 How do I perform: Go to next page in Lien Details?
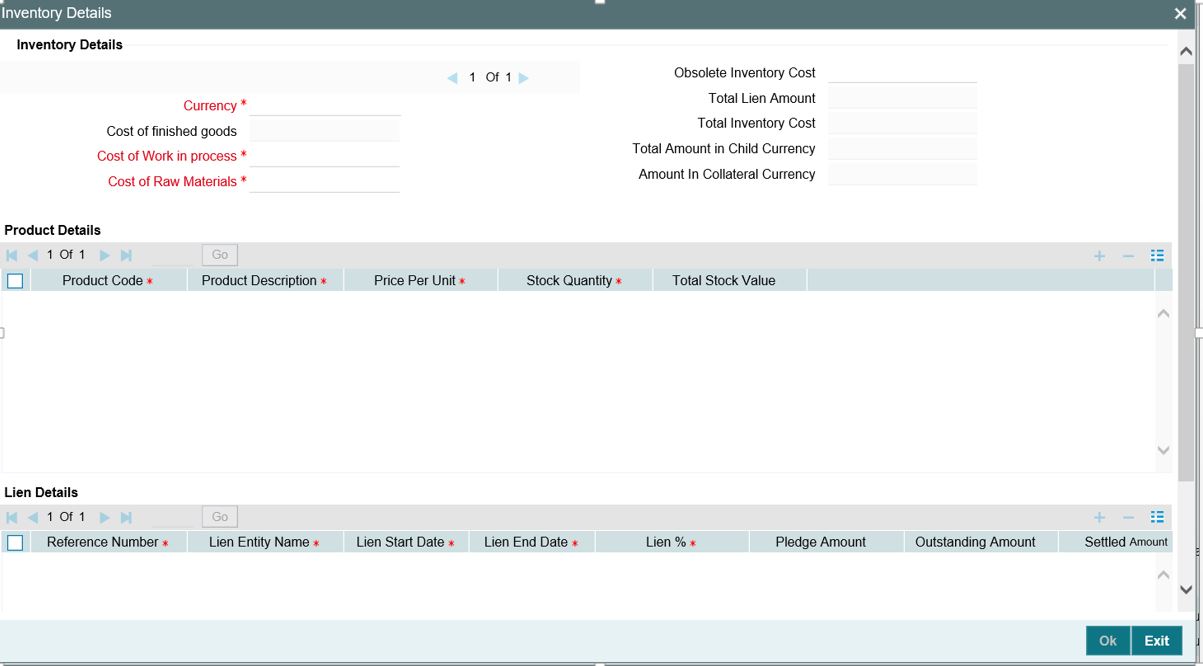pyautogui.click(x=105, y=517)
